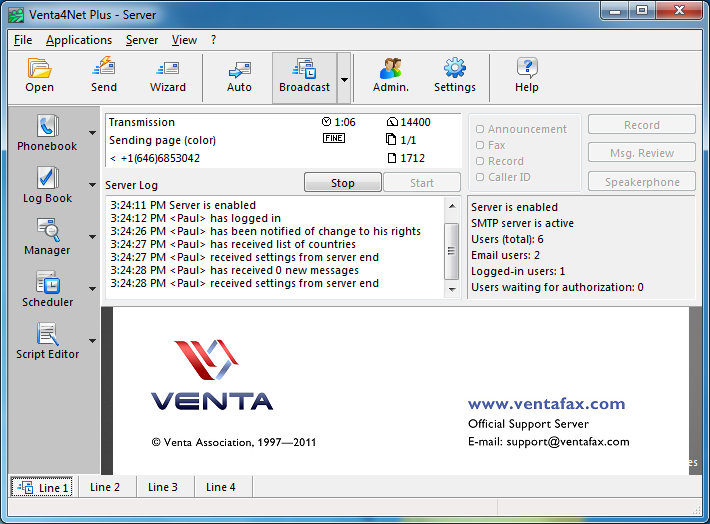710x524 pixels.
Task: Click the Broadcast toolbar icon
Action: (304, 68)
